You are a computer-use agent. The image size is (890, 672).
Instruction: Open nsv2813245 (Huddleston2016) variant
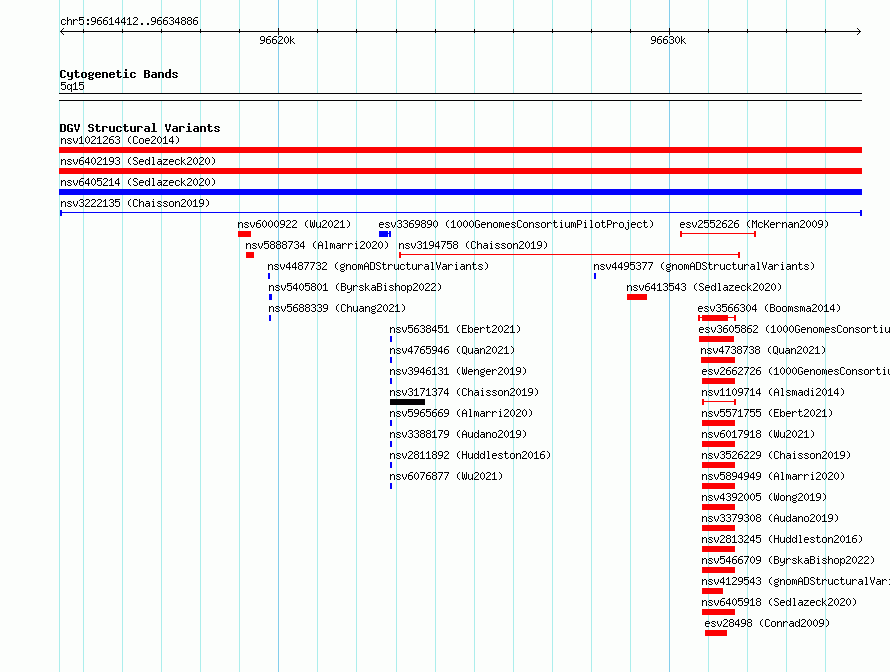(782, 539)
